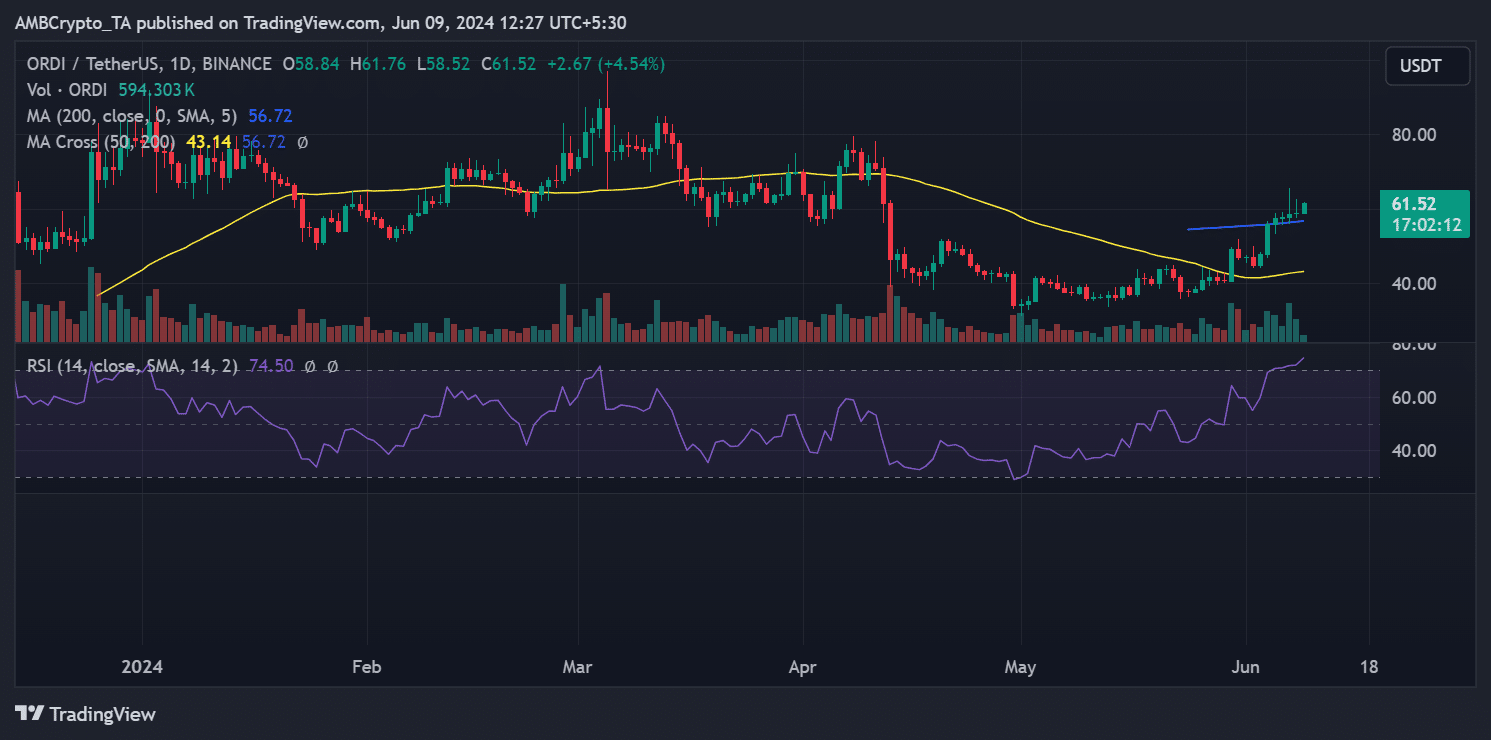1491x740 pixels.
Task: Click the 594.303K volume value
Action: (x=159, y=90)
